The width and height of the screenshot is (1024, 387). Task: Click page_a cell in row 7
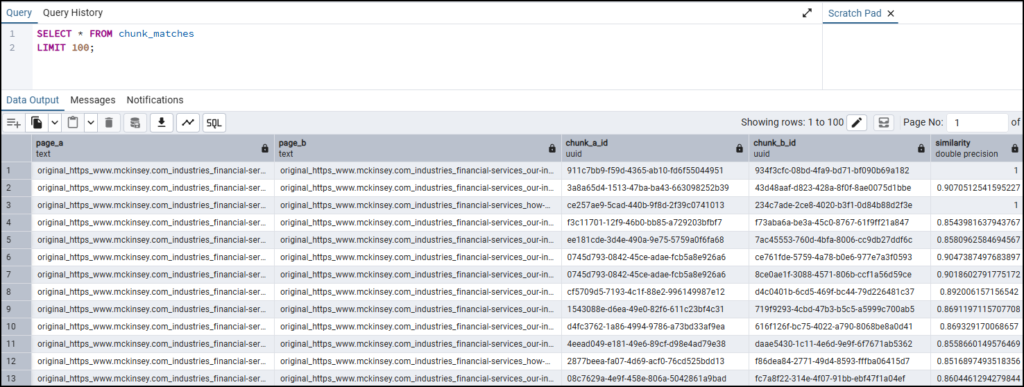153,274
